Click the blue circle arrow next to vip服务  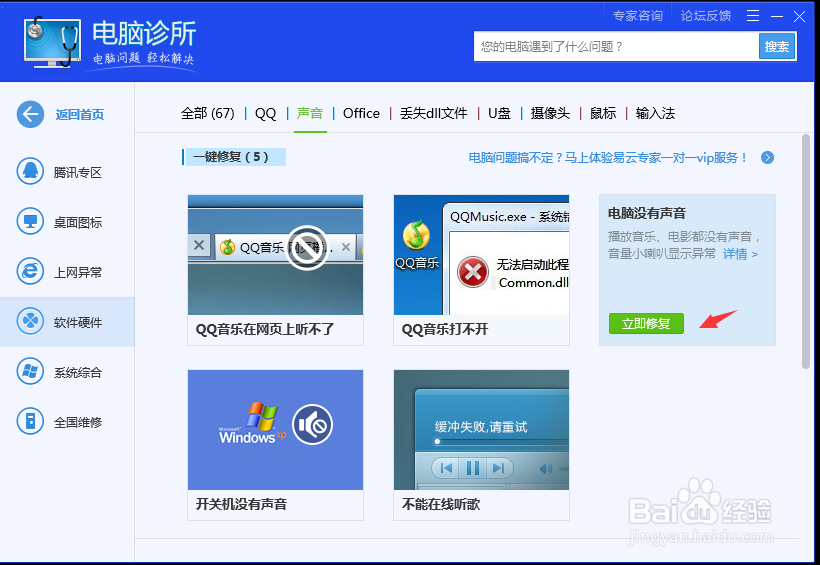pyautogui.click(x=767, y=157)
